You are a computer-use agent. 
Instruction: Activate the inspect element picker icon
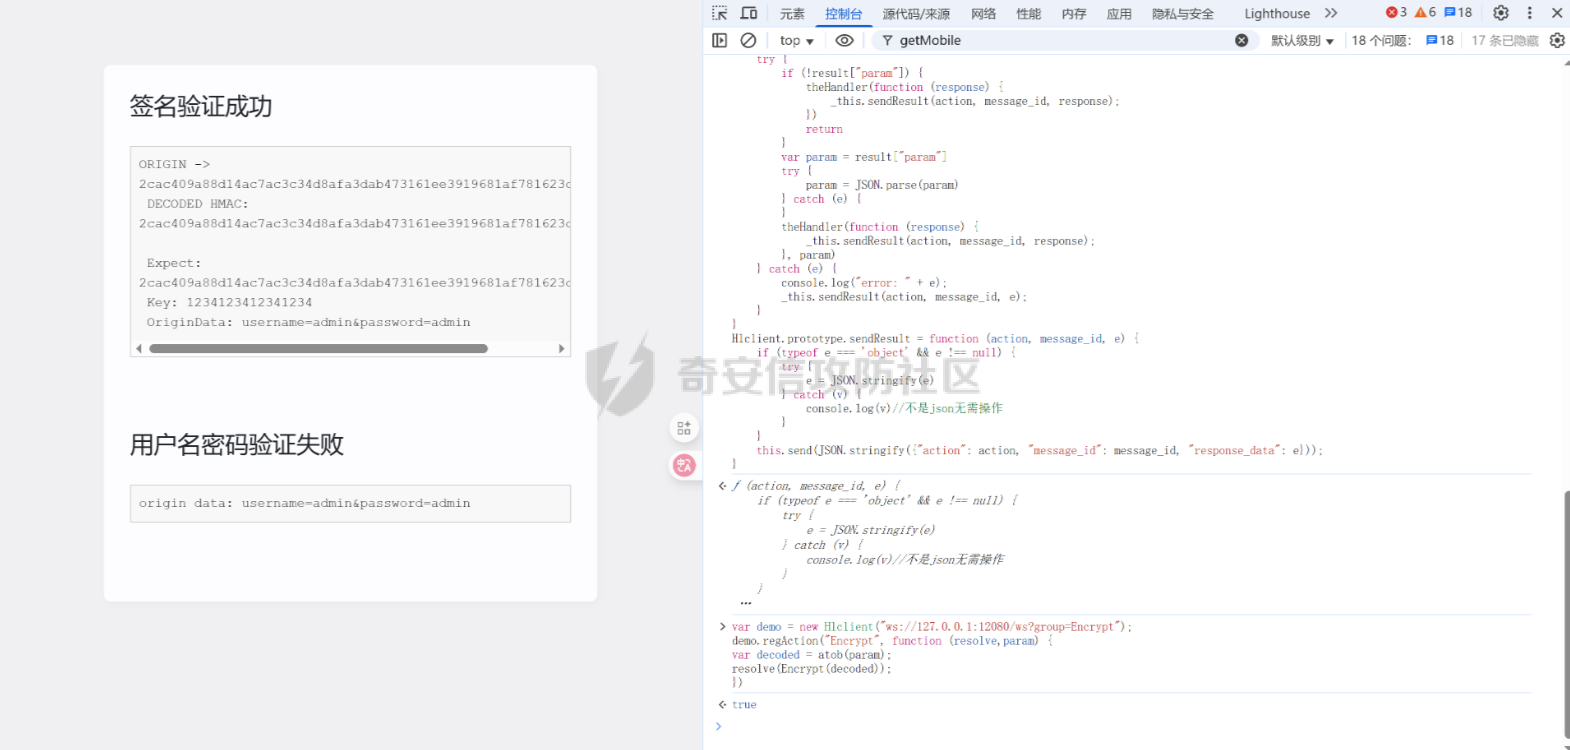pyautogui.click(x=720, y=13)
